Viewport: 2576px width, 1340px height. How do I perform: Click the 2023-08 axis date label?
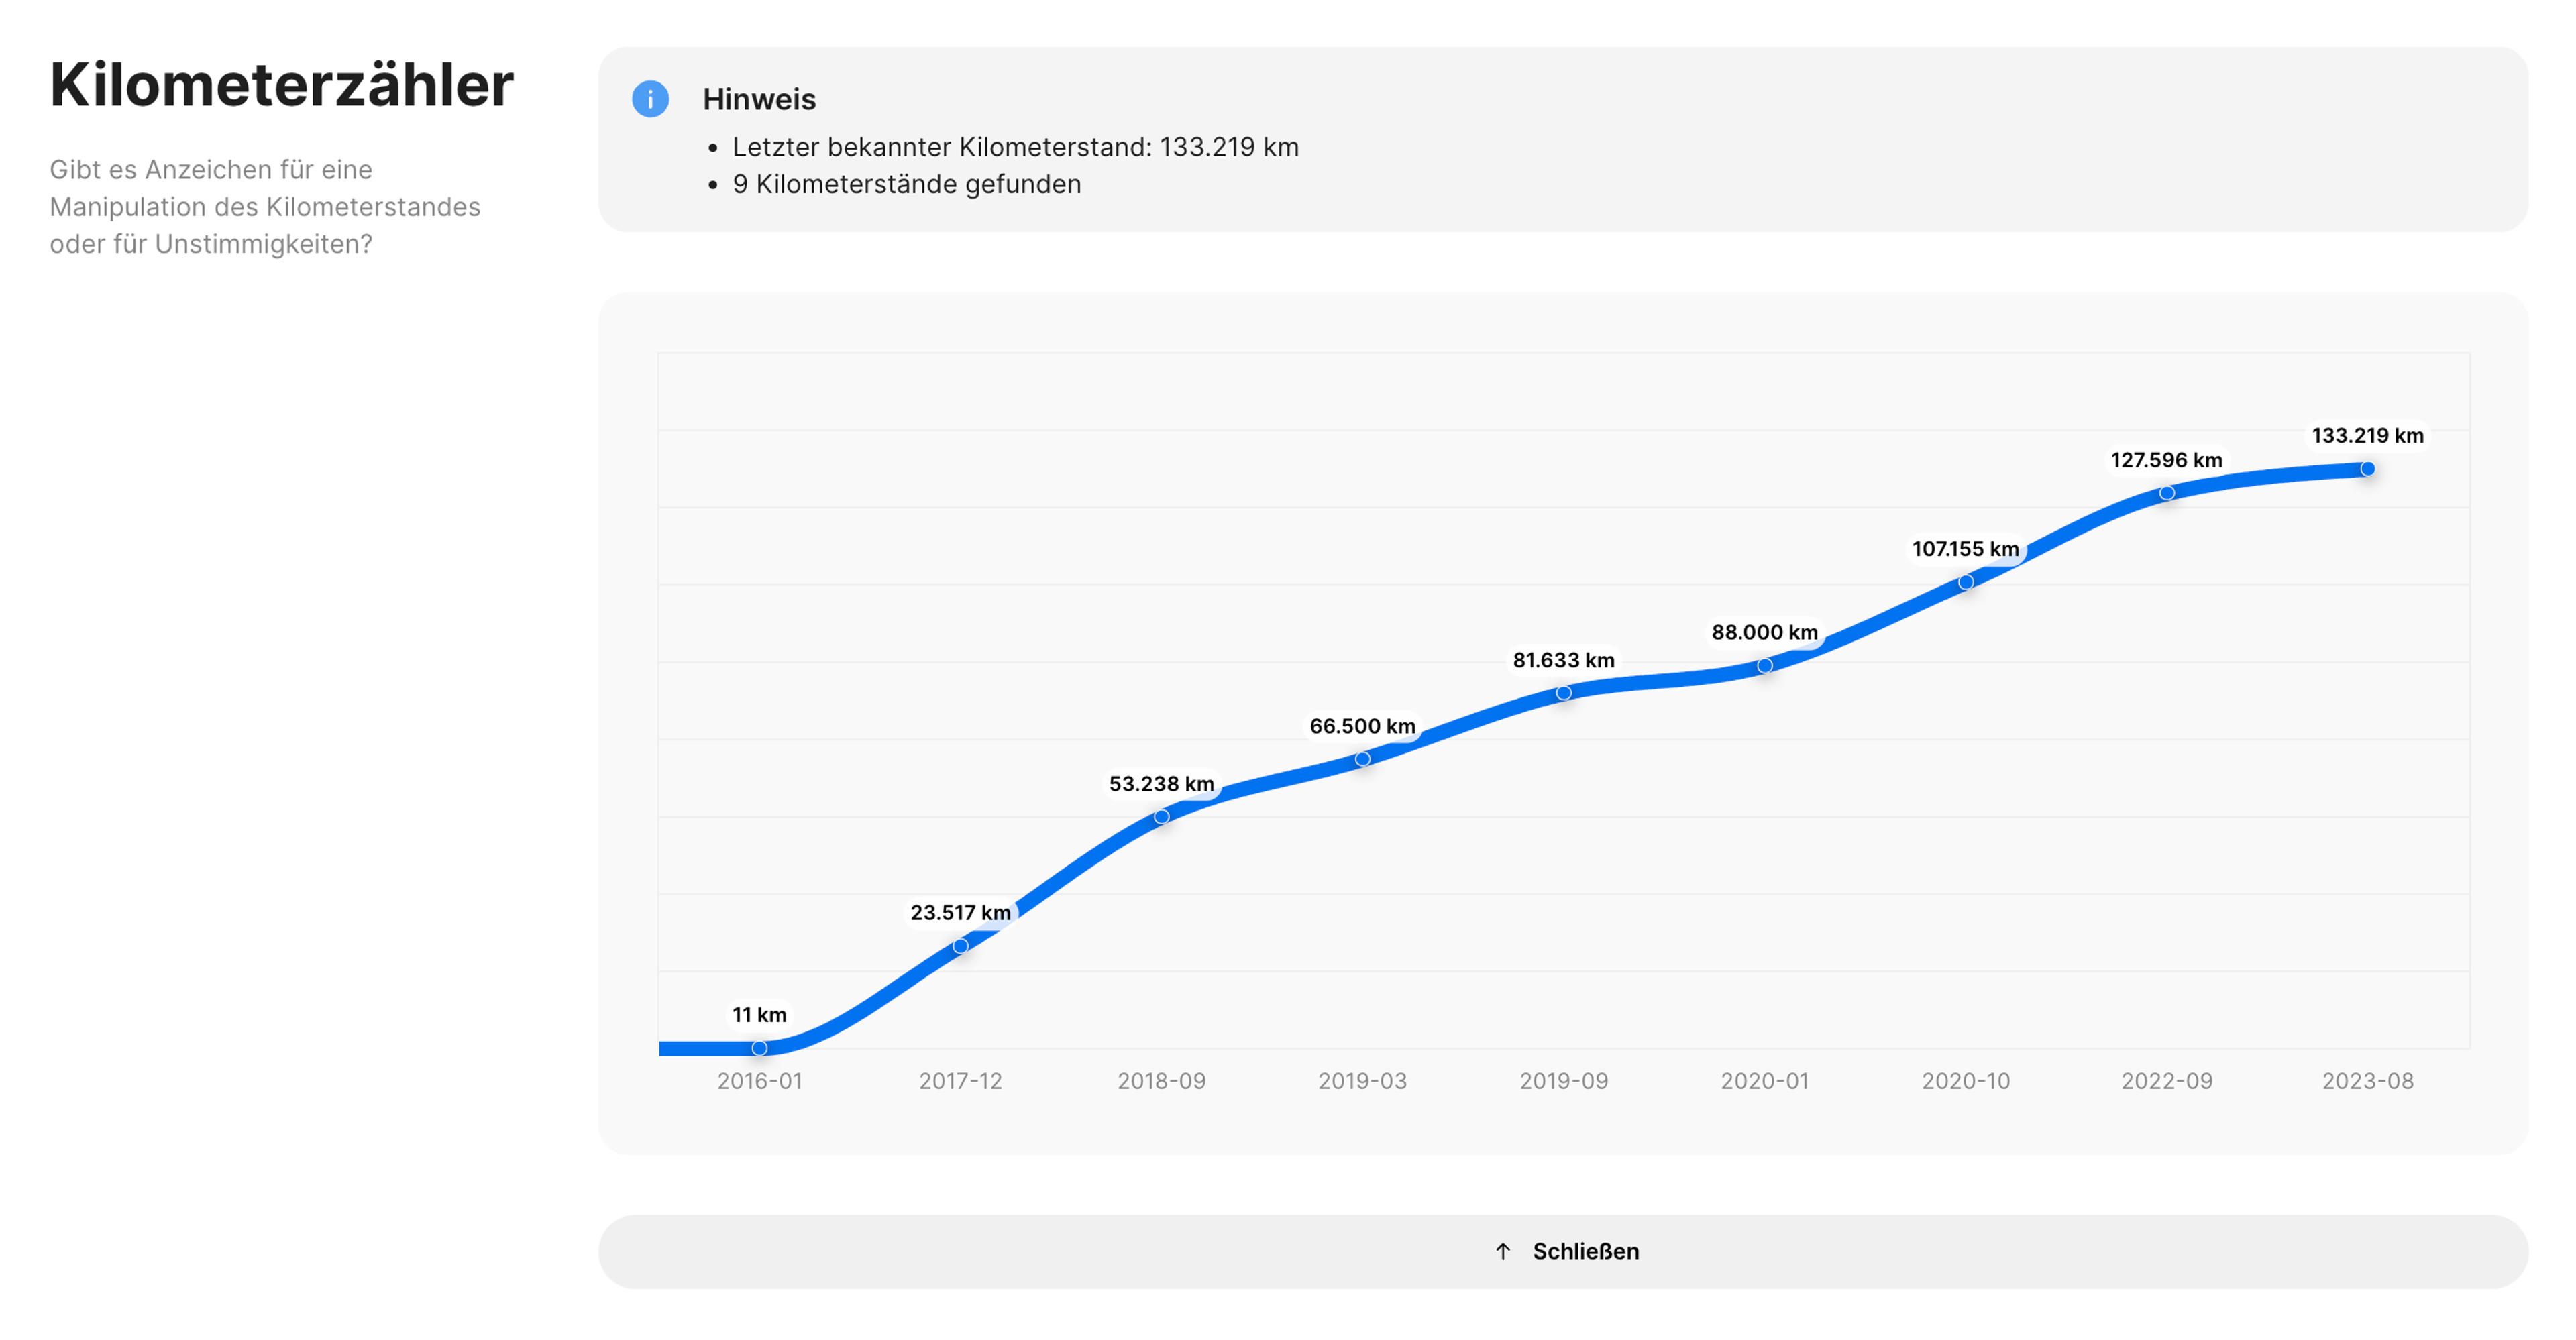(2367, 1081)
